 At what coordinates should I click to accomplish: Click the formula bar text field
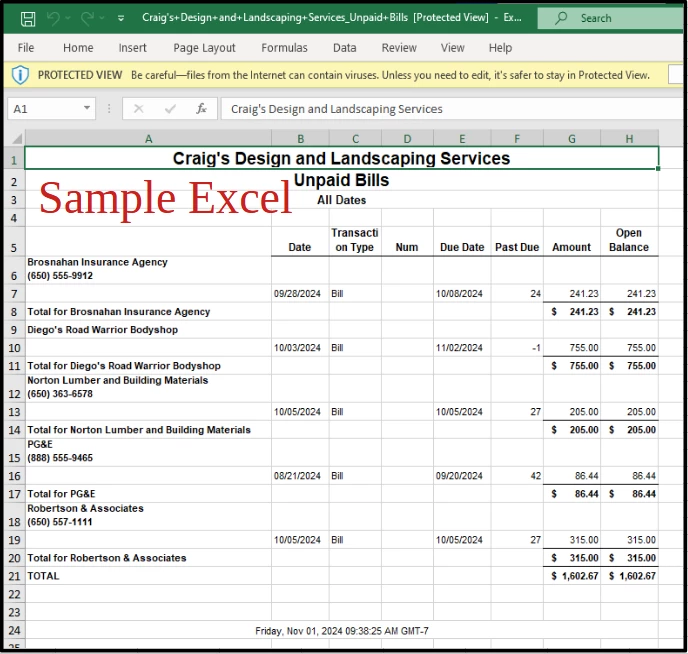pos(453,109)
